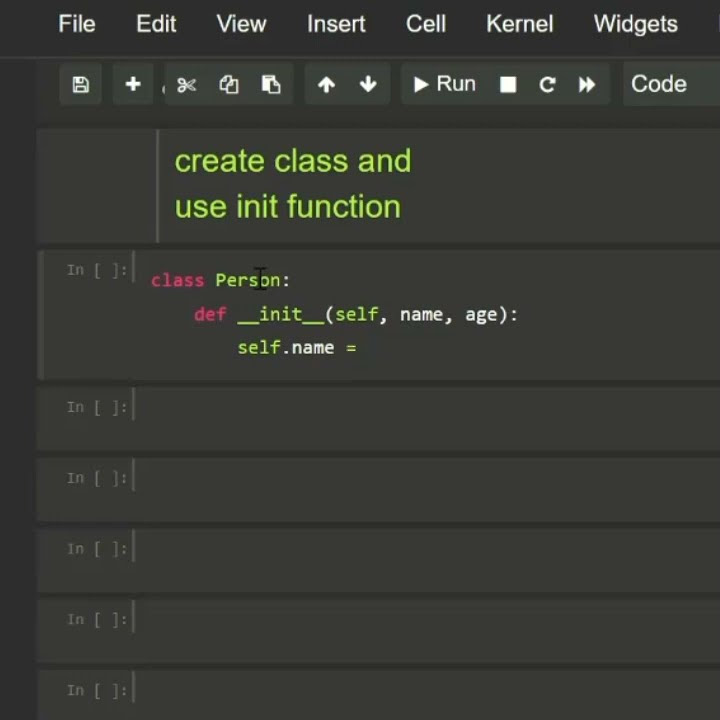Image resolution: width=720 pixels, height=720 pixels.
Task: Open the File menu
Action: tap(77, 24)
